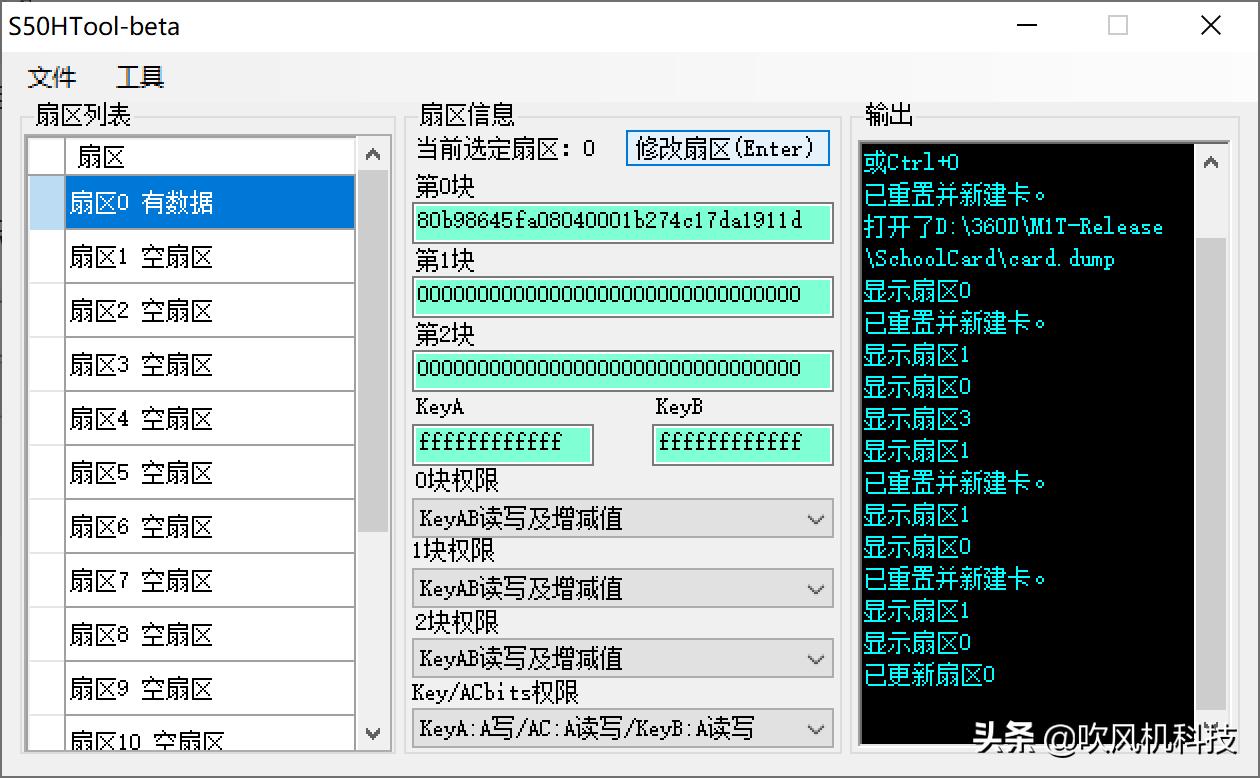Image resolution: width=1260 pixels, height=778 pixels.
Task: Click inside the 第1块 data field
Action: tap(622, 296)
